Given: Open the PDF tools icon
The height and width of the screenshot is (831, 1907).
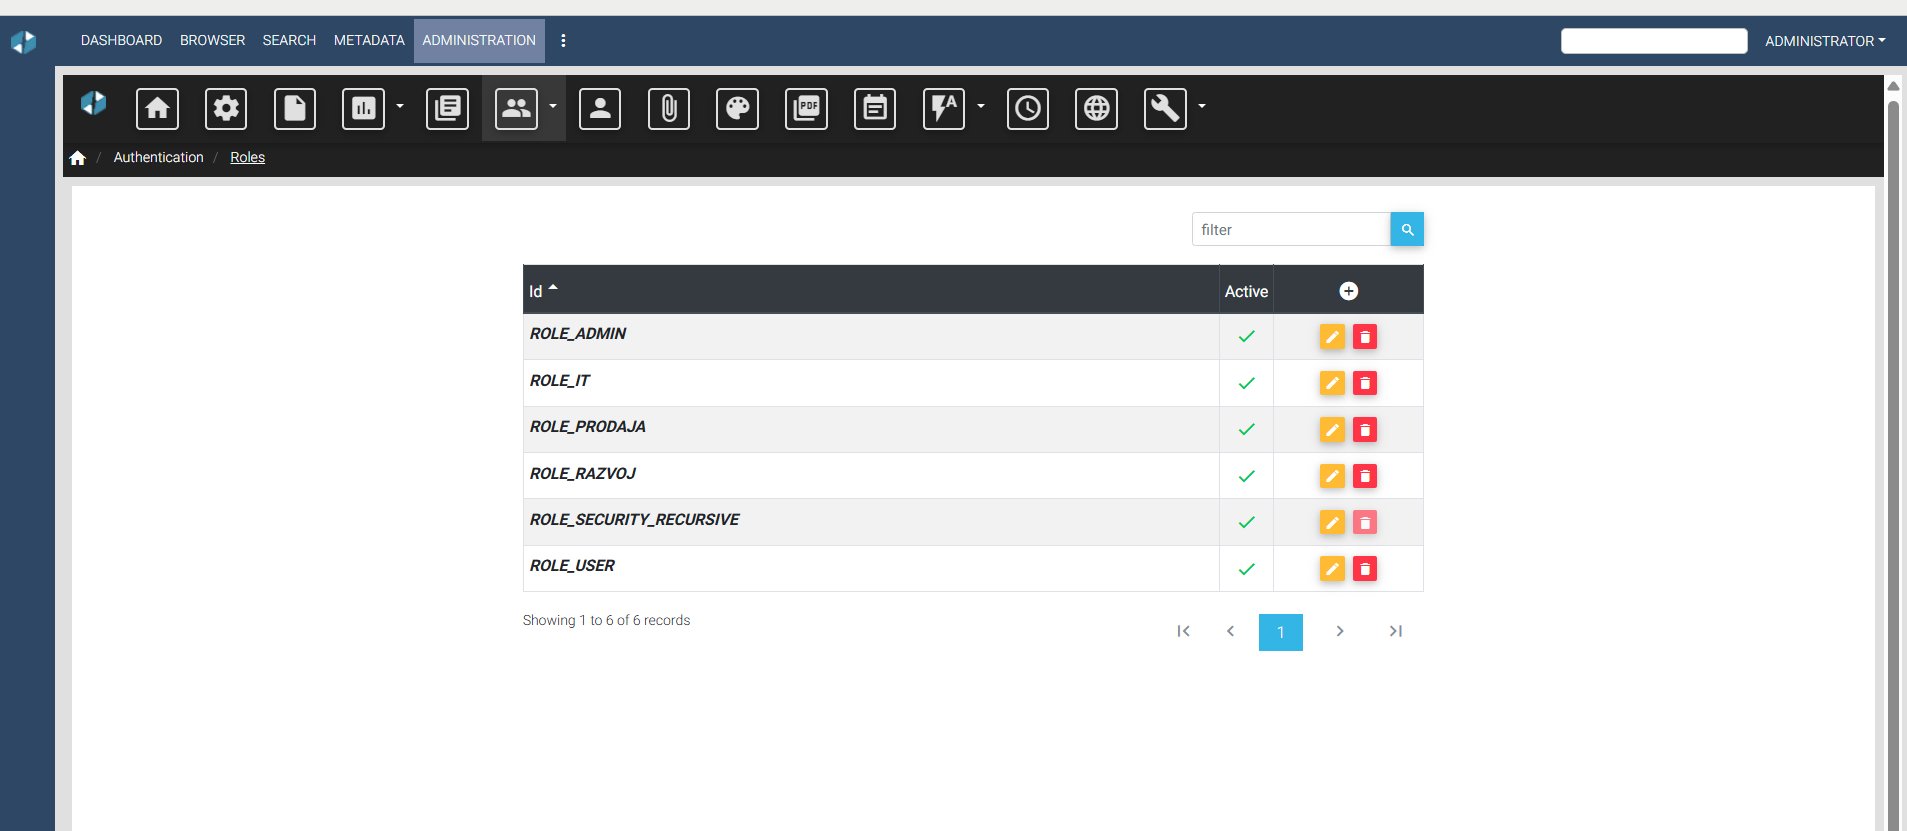Looking at the screenshot, I should point(806,108).
